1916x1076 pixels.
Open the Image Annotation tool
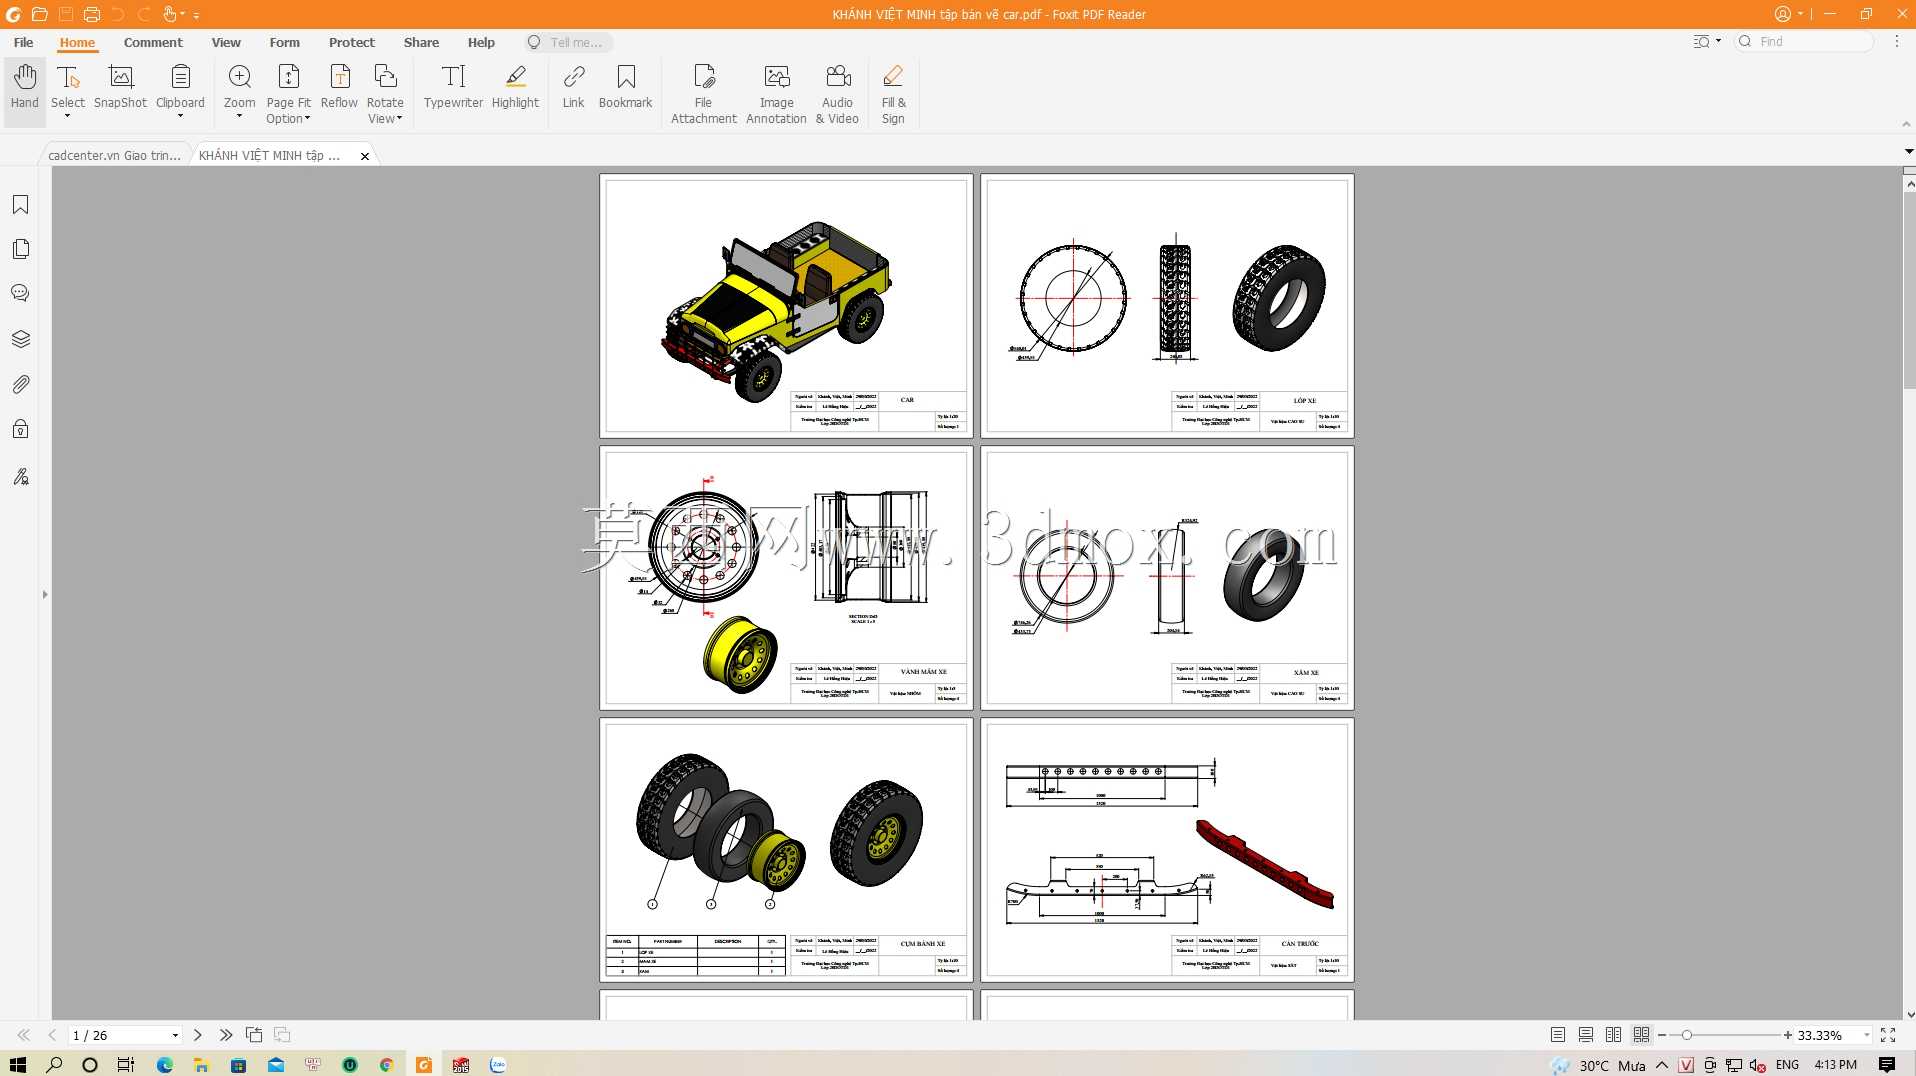click(776, 95)
